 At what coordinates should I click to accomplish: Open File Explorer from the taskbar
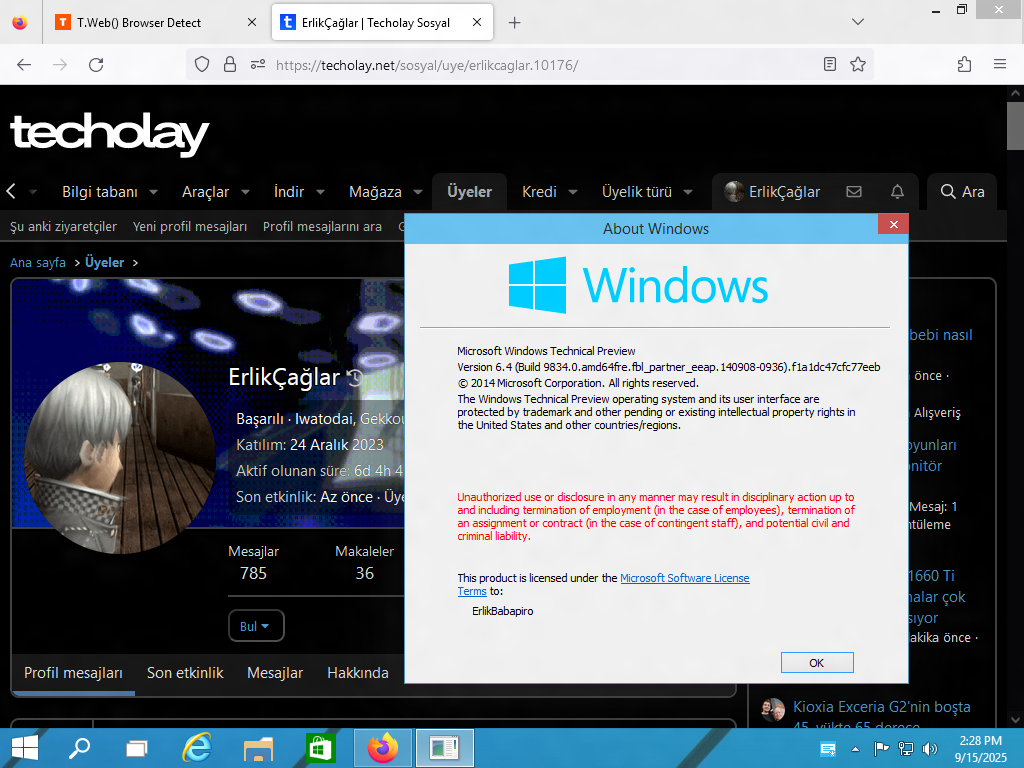click(x=259, y=748)
